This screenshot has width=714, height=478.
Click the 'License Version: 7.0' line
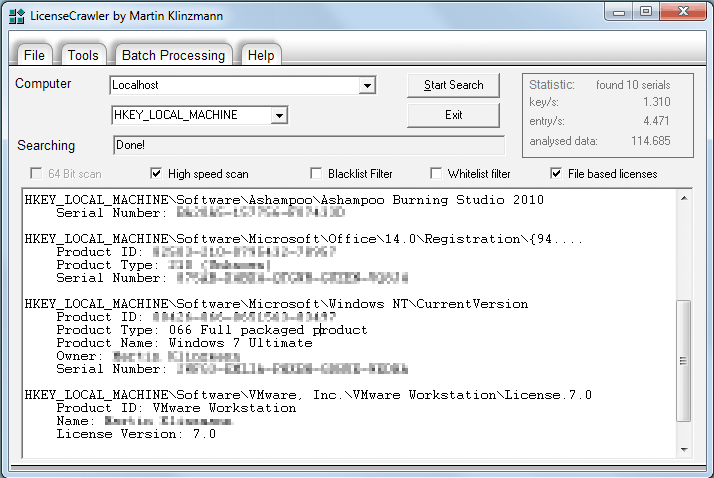[136, 434]
